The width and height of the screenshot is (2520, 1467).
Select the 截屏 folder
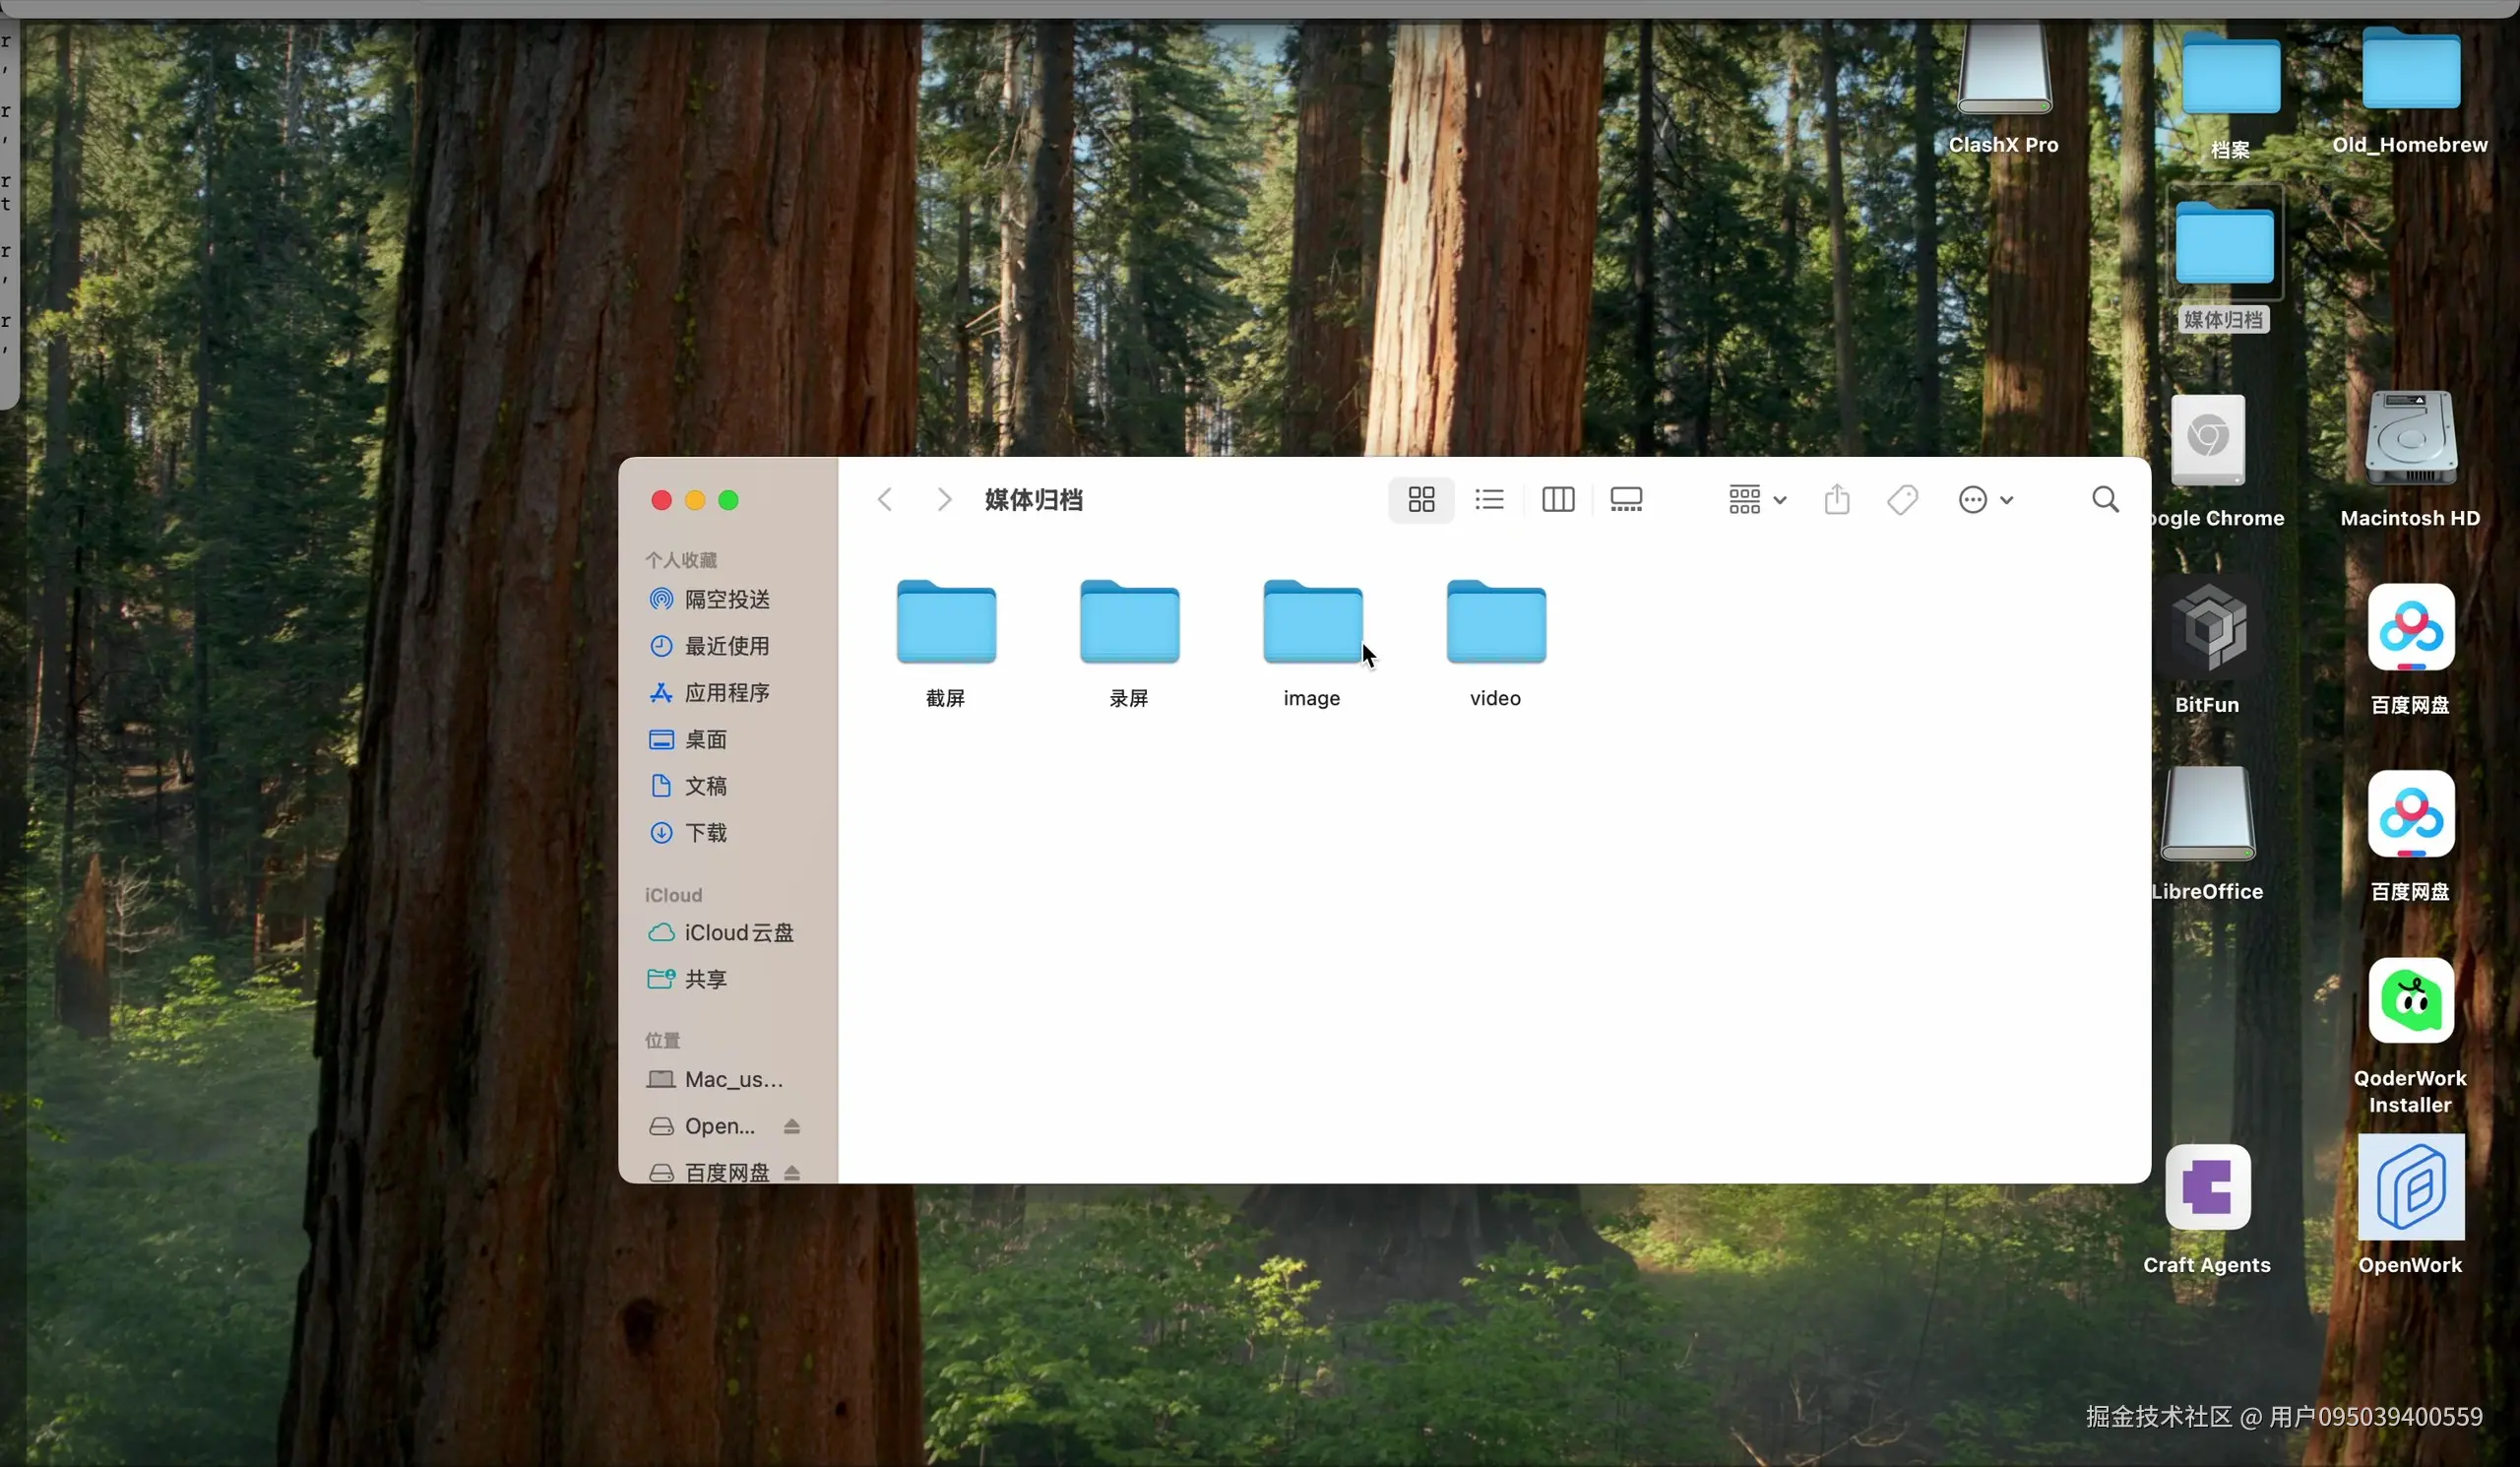(946, 623)
